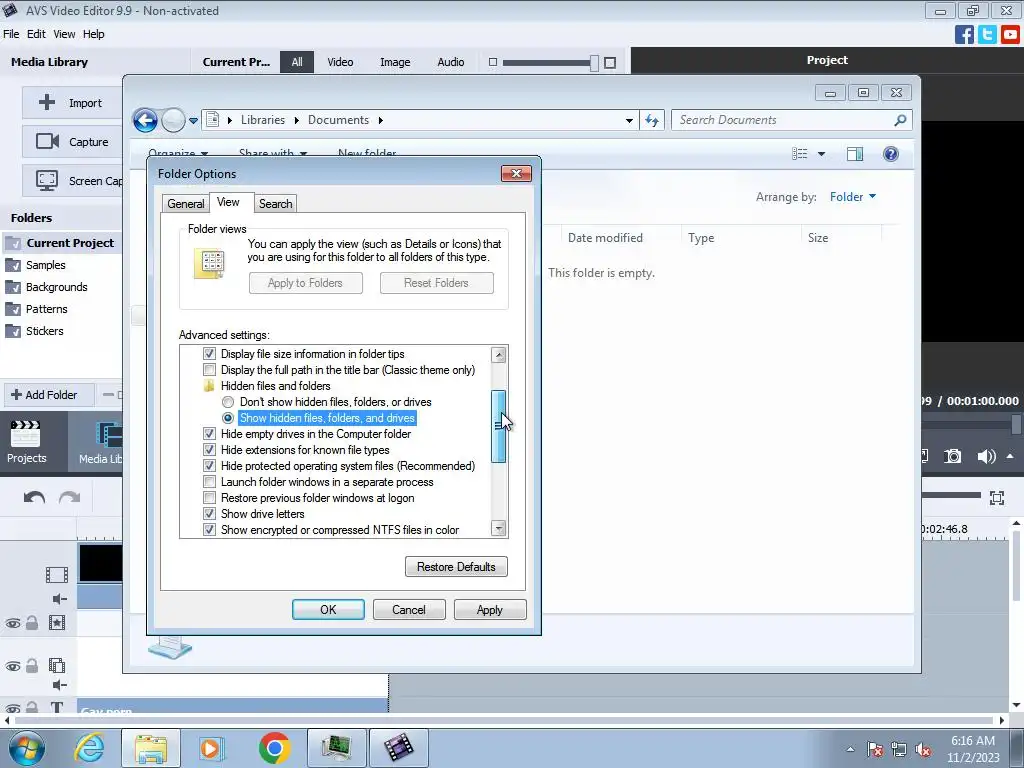Take a snapshot with camera icon
This screenshot has width=1024, height=768.
[x=953, y=456]
